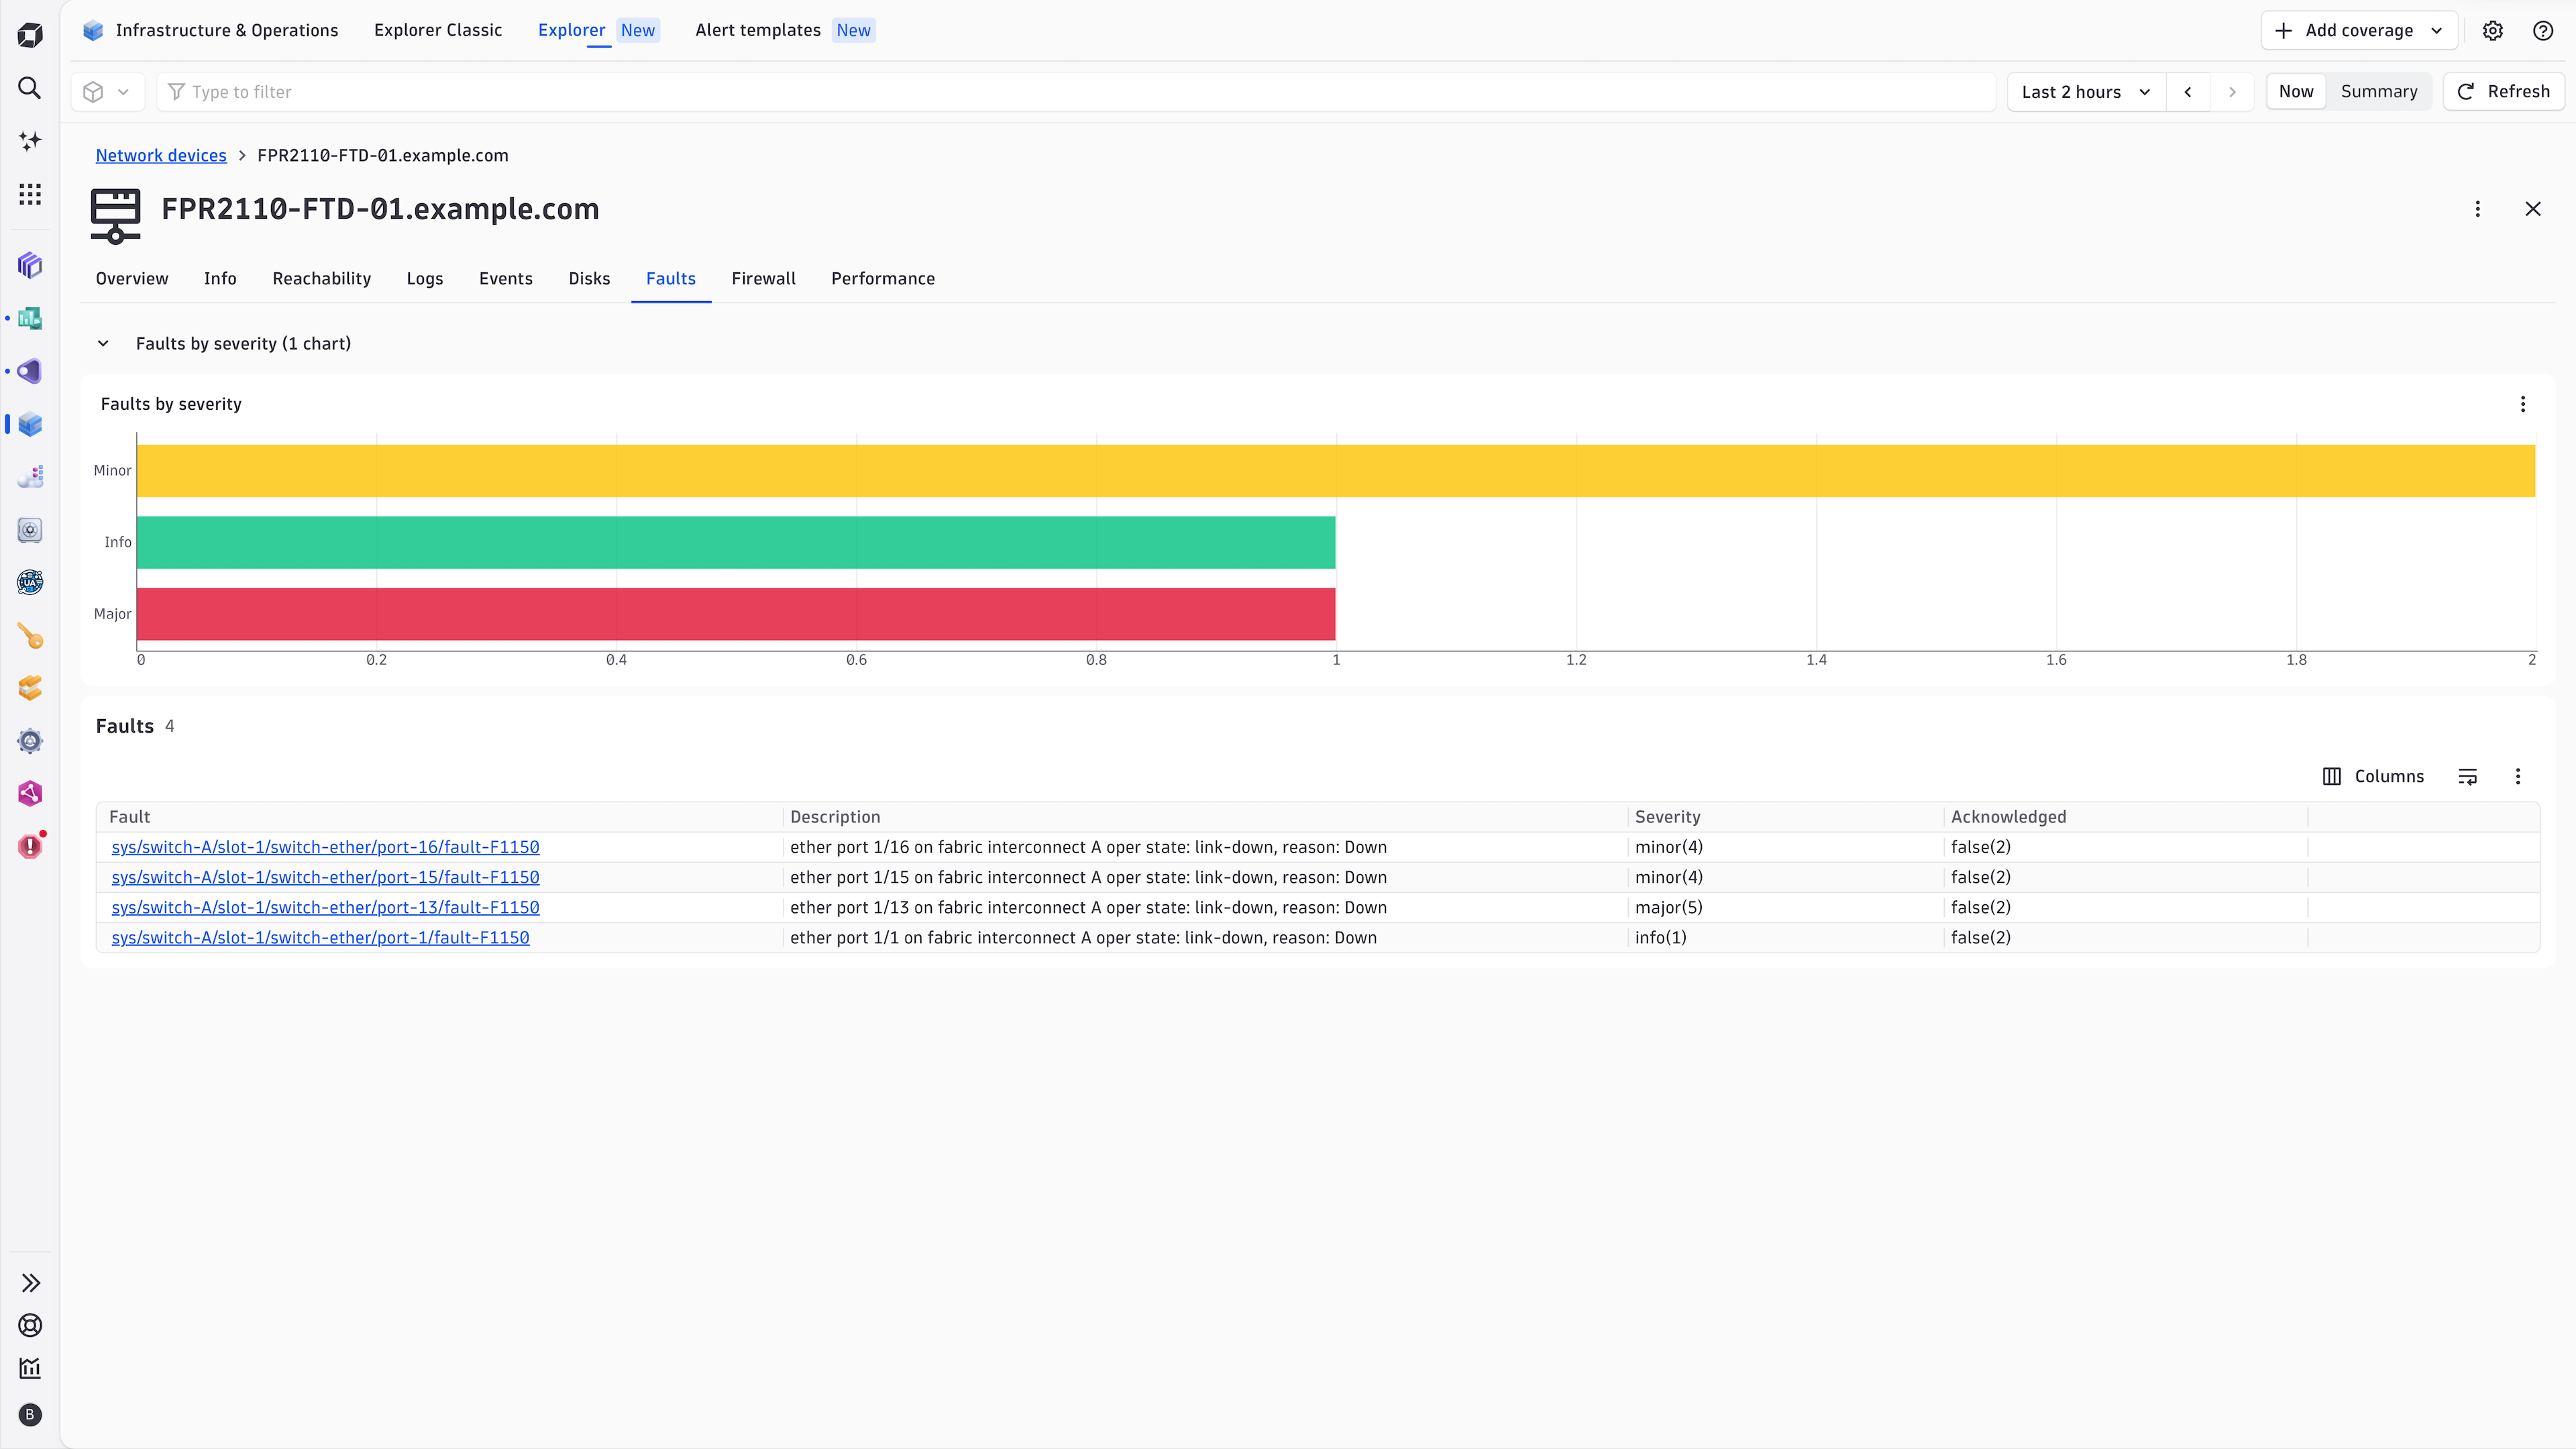Open the user profile avatar B
Image resolution: width=2576 pixels, height=1449 pixels.
click(x=30, y=1415)
